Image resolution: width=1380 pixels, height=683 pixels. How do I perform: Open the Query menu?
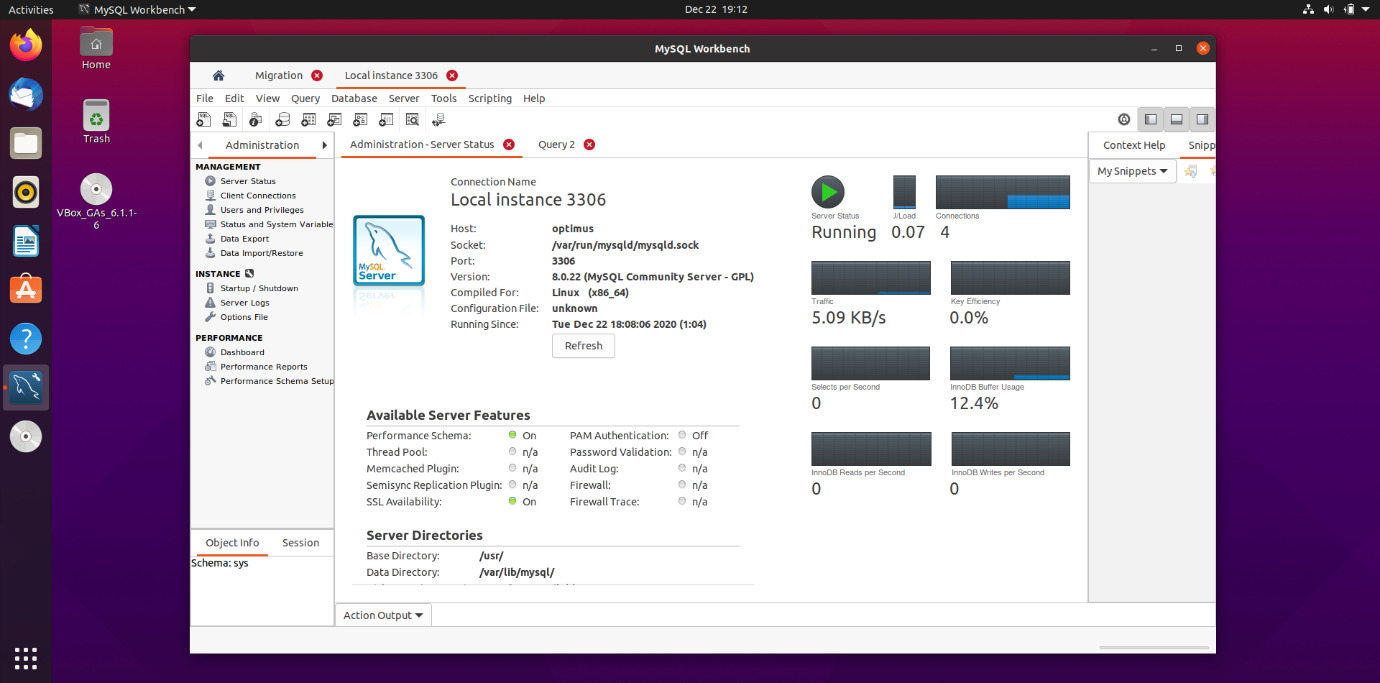point(305,98)
